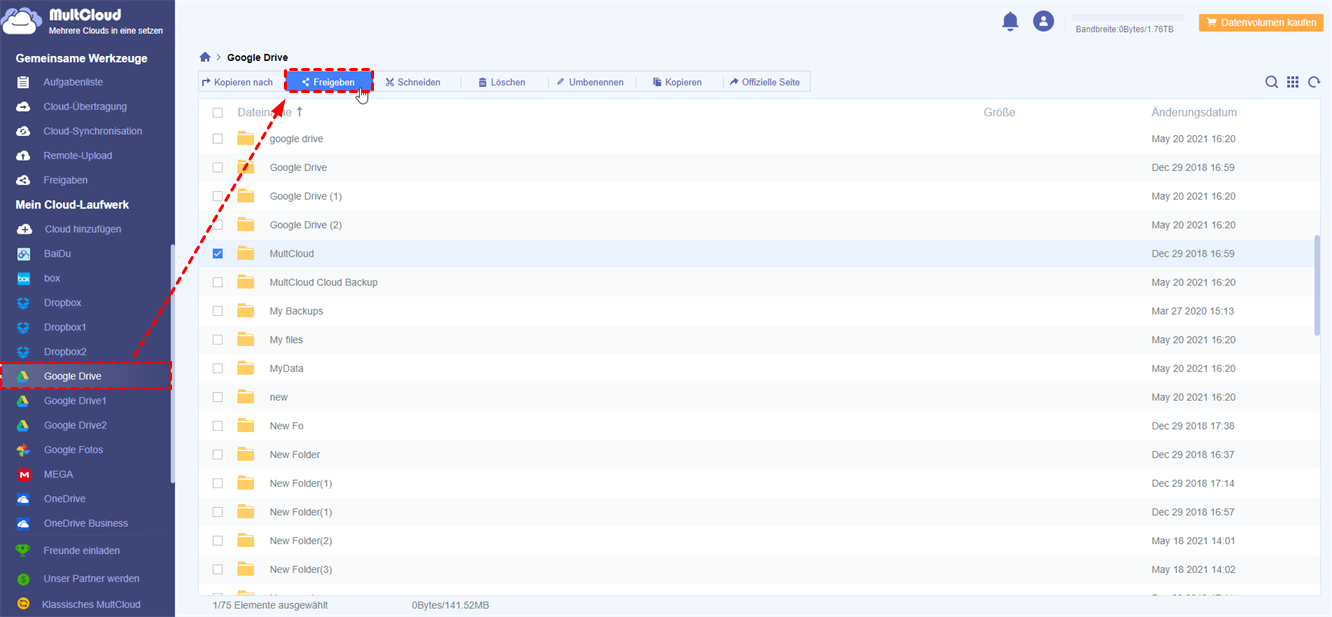The image size is (1332, 617).
Task: Open Offizielle Seite link
Action: point(765,82)
